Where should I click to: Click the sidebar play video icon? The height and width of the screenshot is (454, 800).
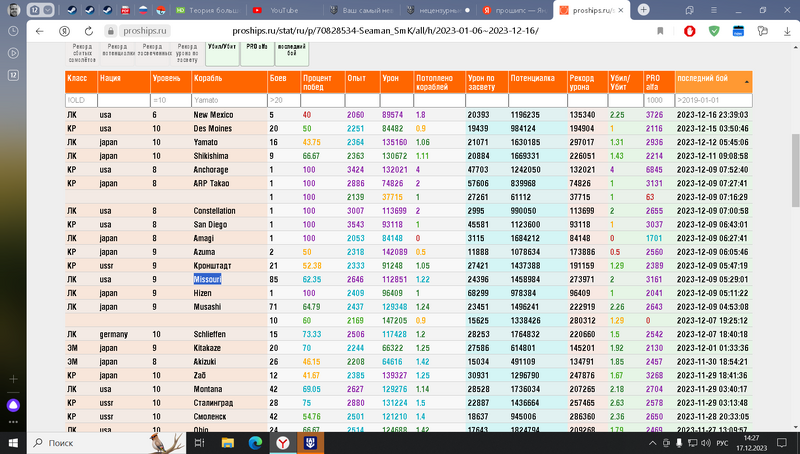13,51
